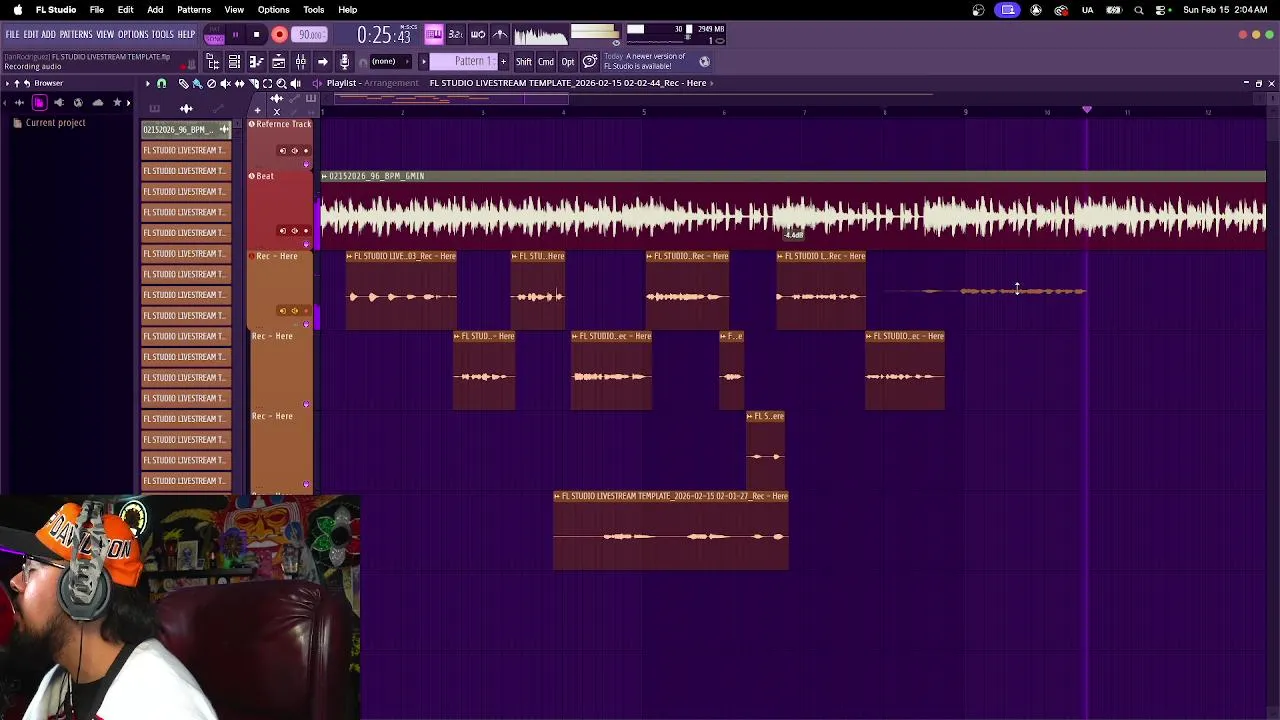The width and height of the screenshot is (1280, 720).
Task: Switch Pat/Song mode toggle
Action: coord(214,35)
